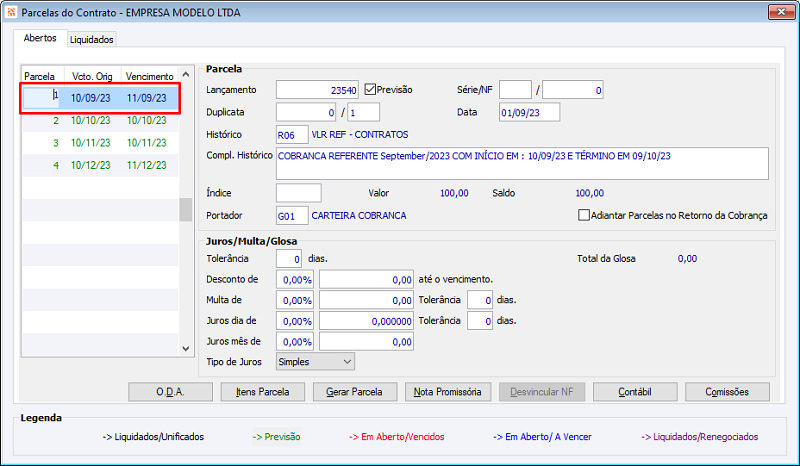Enable Adiantar Parcelas no Retorno da Cobrança
Screen dimensions: 800x466
(x=584, y=215)
